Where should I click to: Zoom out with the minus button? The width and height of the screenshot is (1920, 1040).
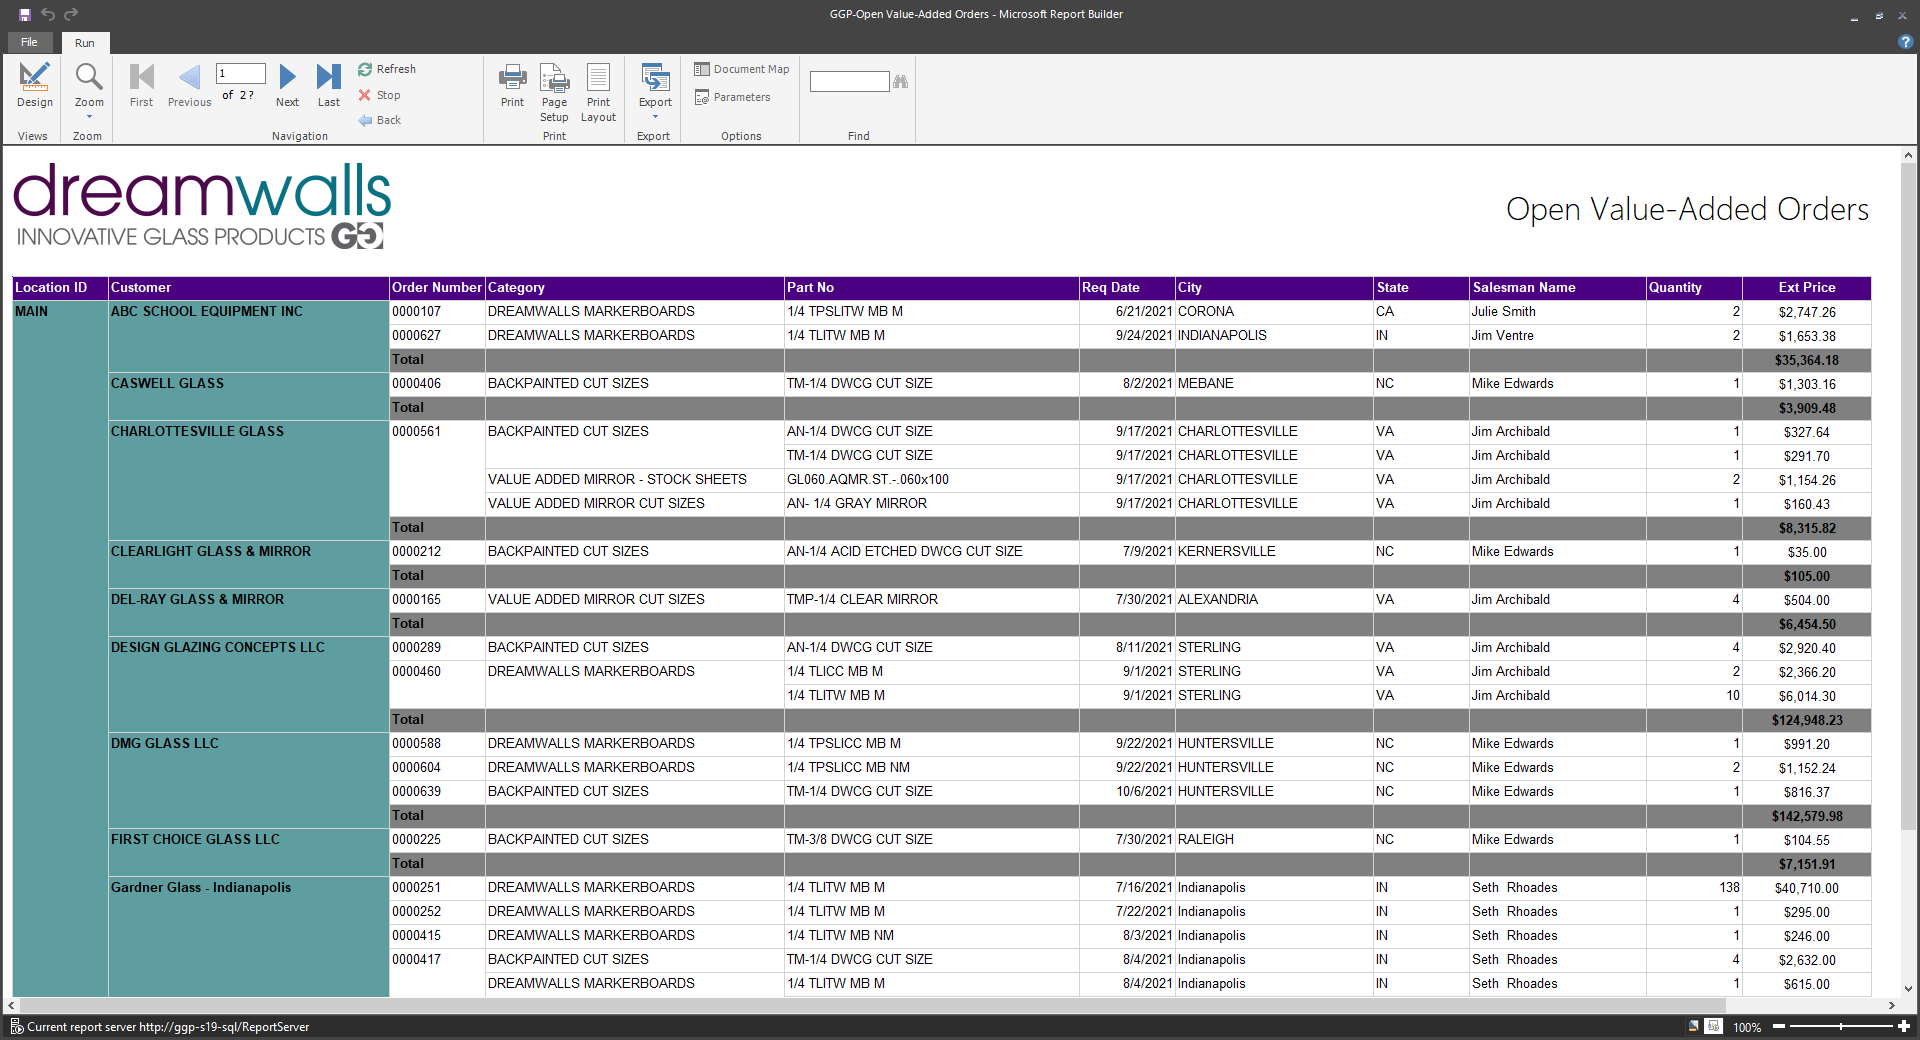(1779, 1026)
